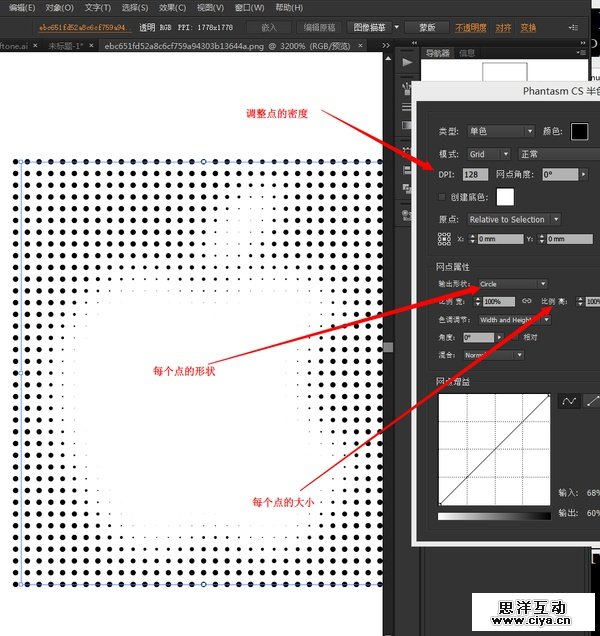The image size is (600, 636).
Task: Switch to the 信息 panel tab
Action: [467, 53]
